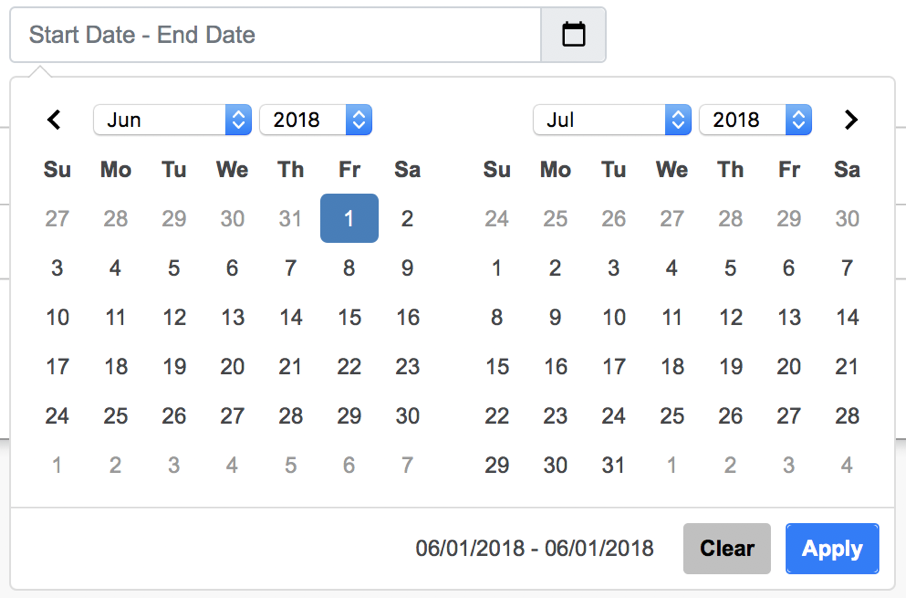Focus the Start Date - End Date field
This screenshot has height=598, width=906.
(x=275, y=35)
